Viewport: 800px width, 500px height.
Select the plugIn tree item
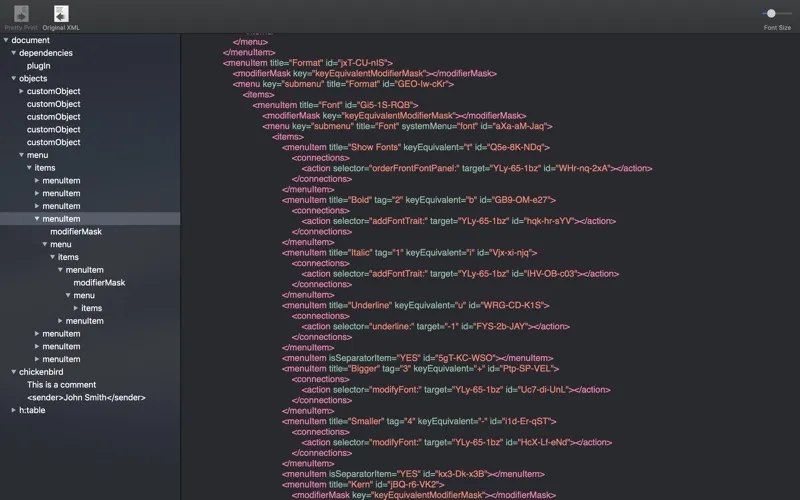coord(38,66)
